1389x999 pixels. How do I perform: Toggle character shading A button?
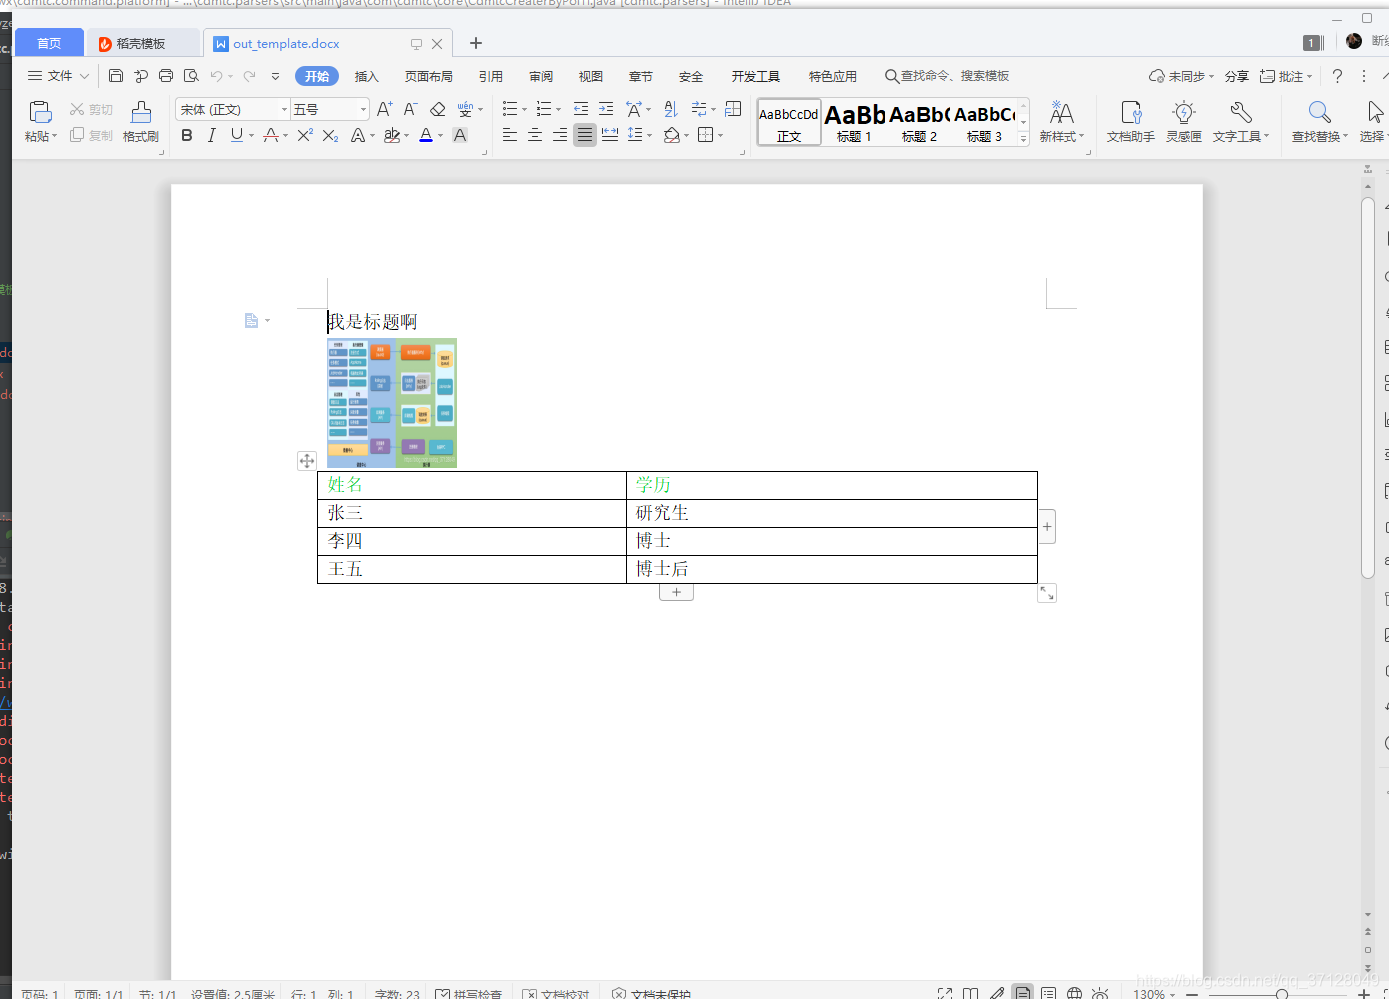[460, 135]
